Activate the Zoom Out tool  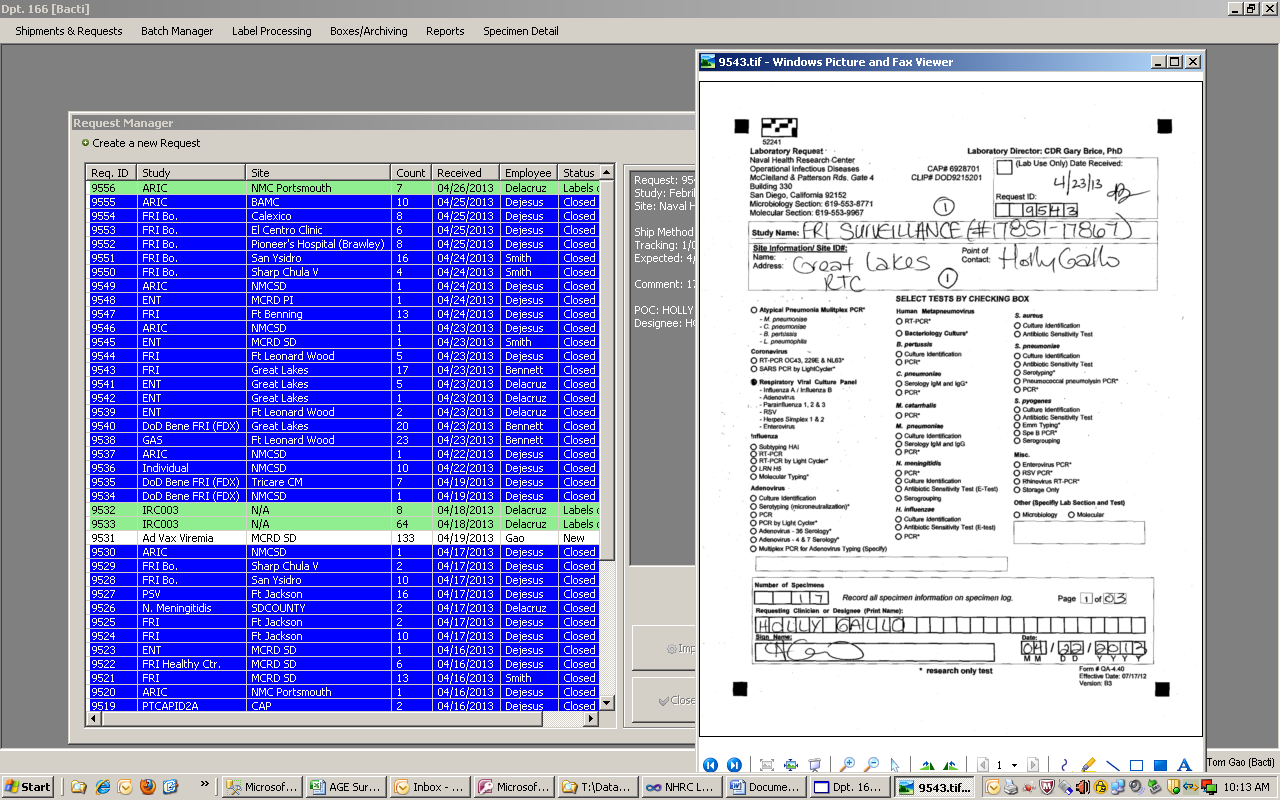click(871, 764)
